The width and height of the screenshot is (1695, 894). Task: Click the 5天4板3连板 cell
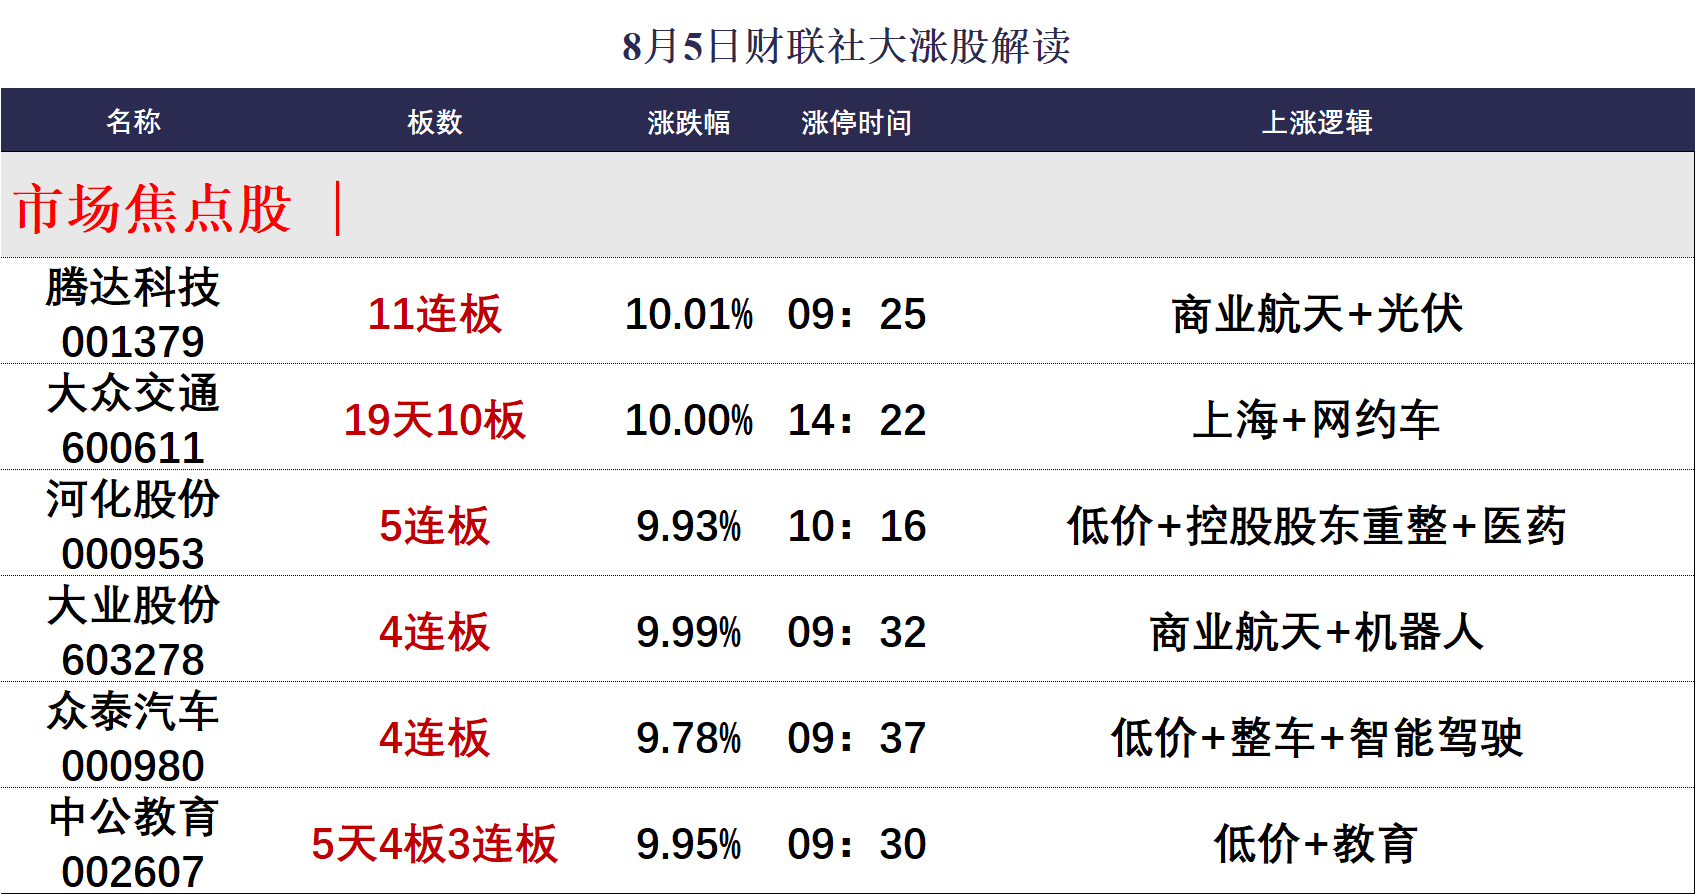(435, 844)
